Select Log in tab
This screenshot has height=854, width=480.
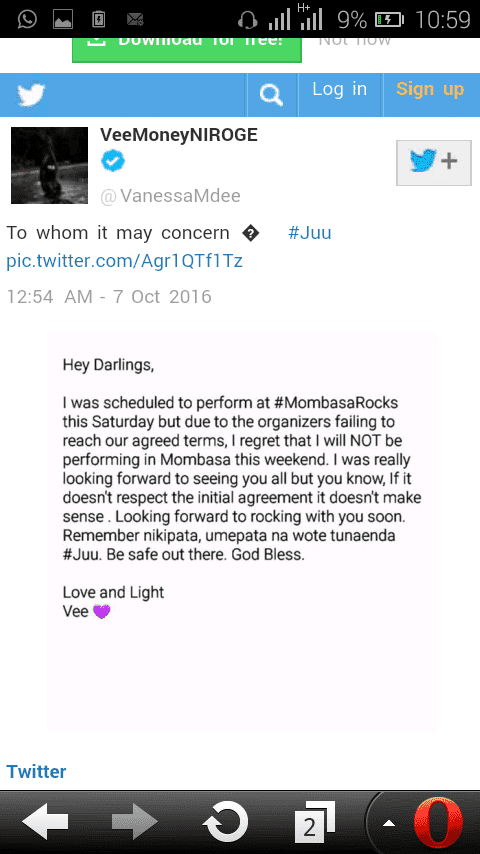click(339, 89)
